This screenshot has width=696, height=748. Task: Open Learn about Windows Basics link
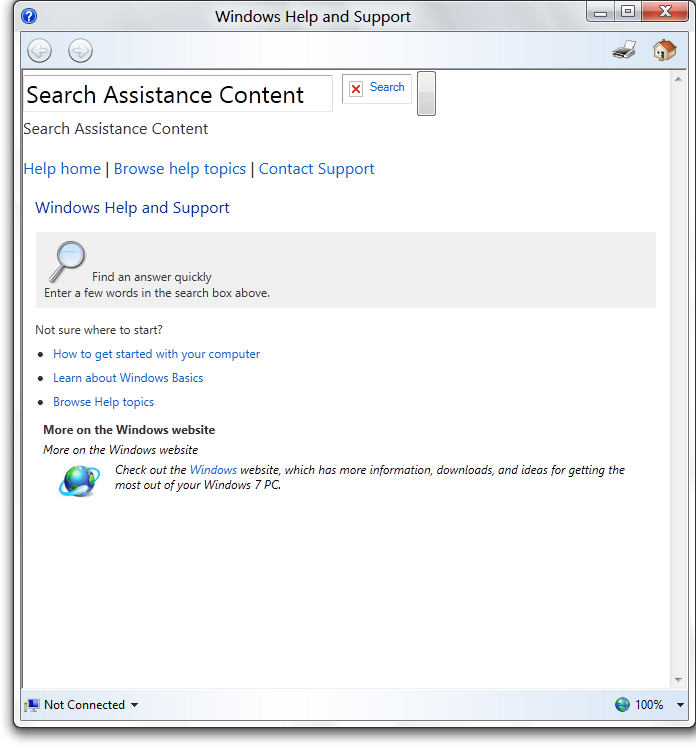(x=128, y=378)
